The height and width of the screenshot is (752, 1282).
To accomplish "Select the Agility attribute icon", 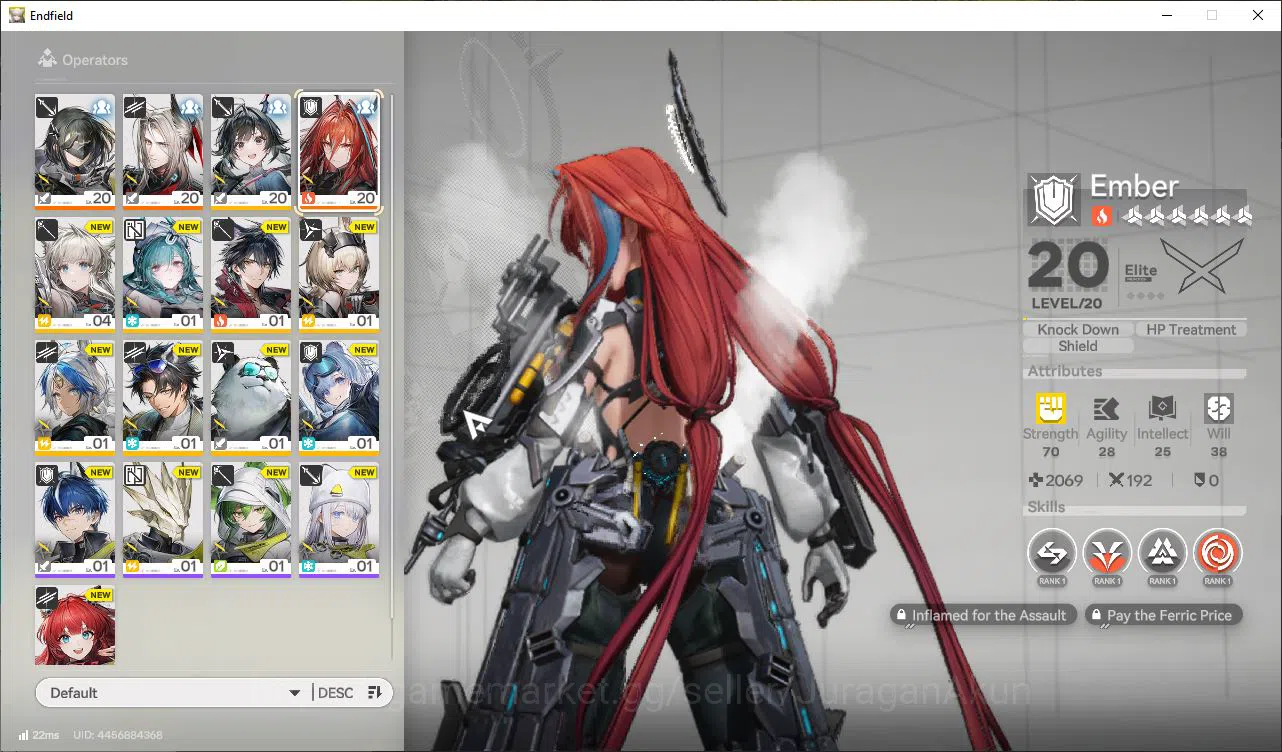I will pos(1106,408).
